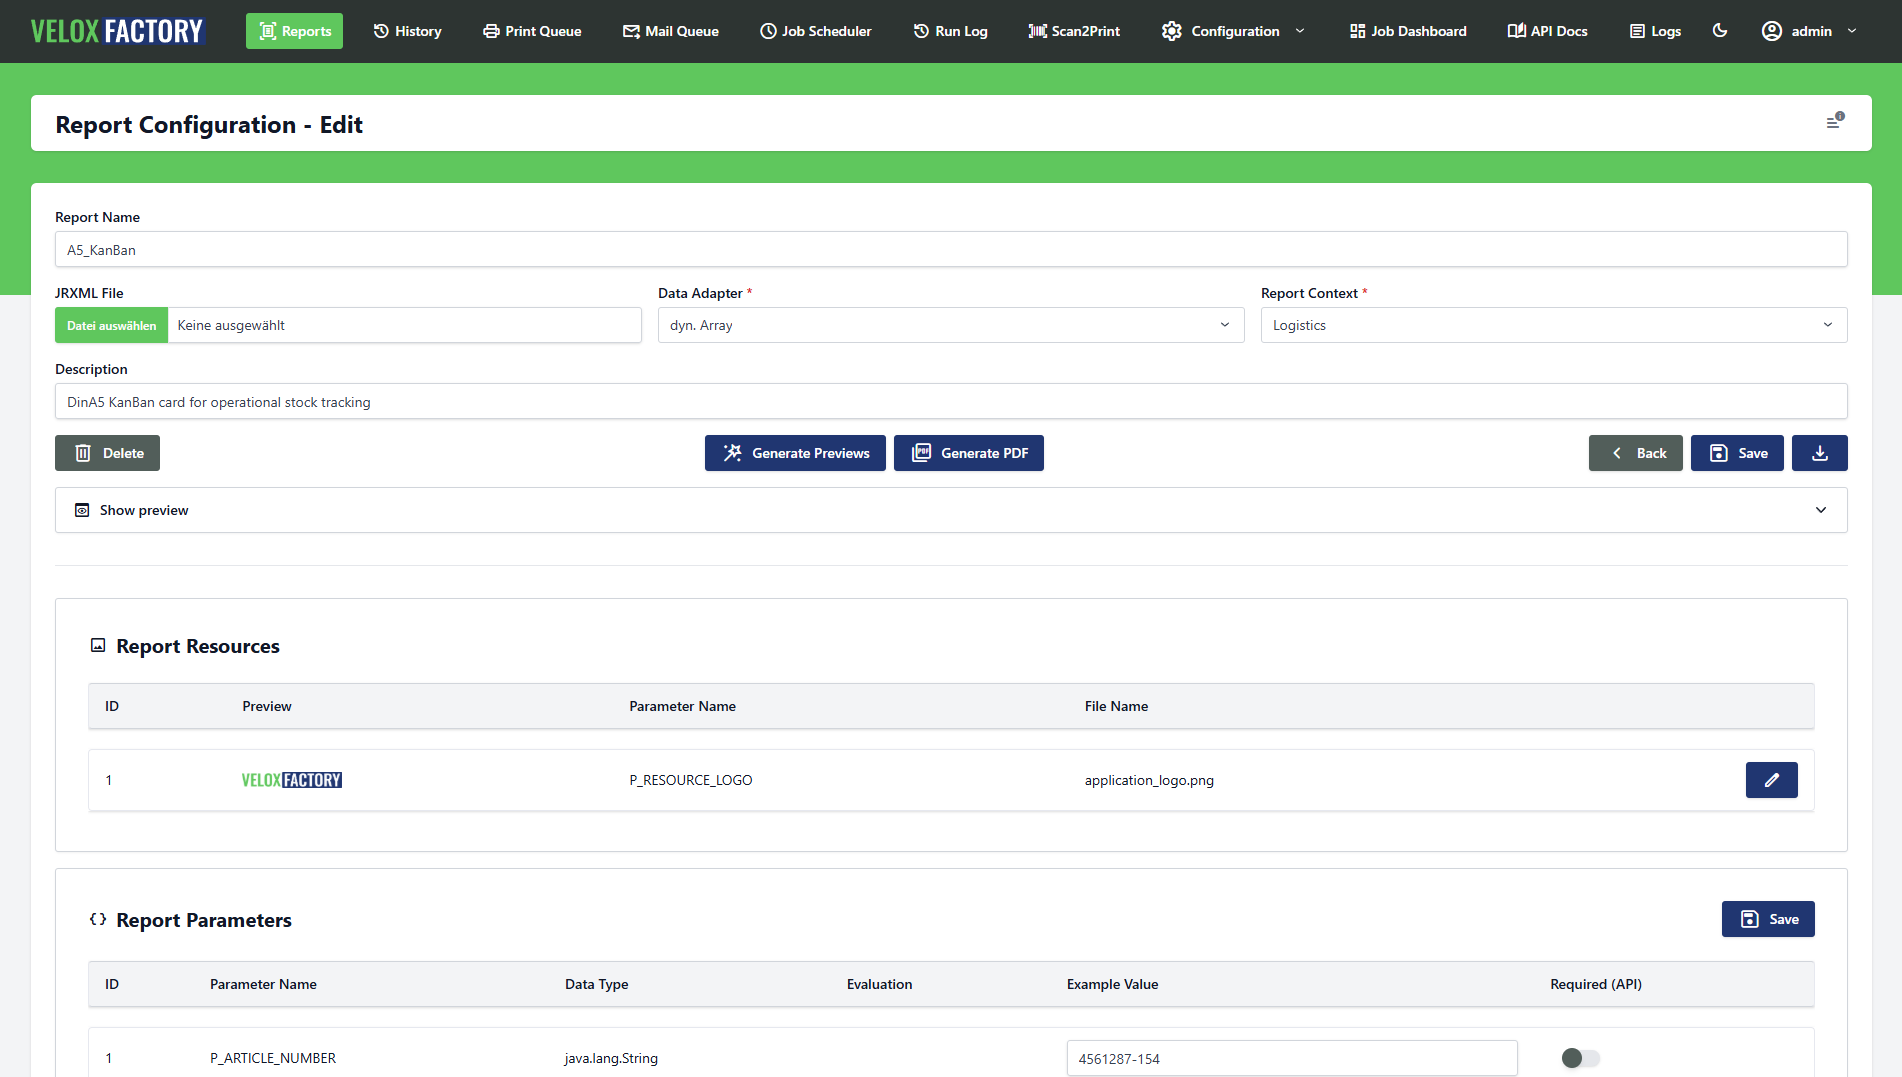Click the download icon button

1820,453
